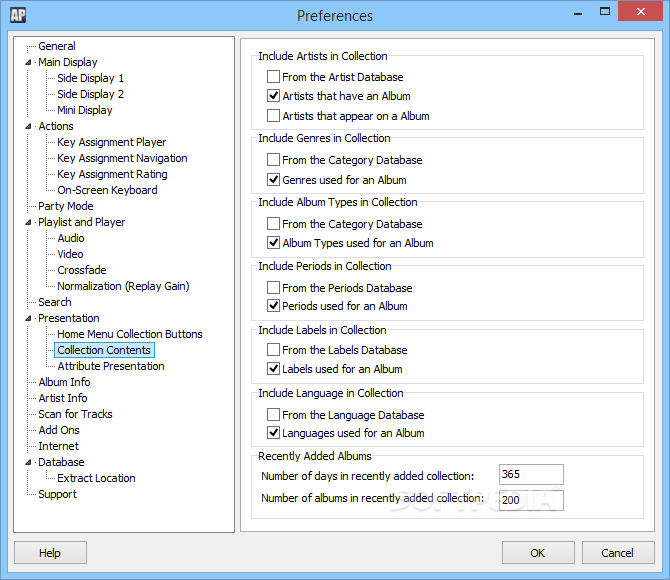Viewport: 670px width, 580px height.
Task: Enable From the Artist Database checkbox
Action: [x=273, y=77]
